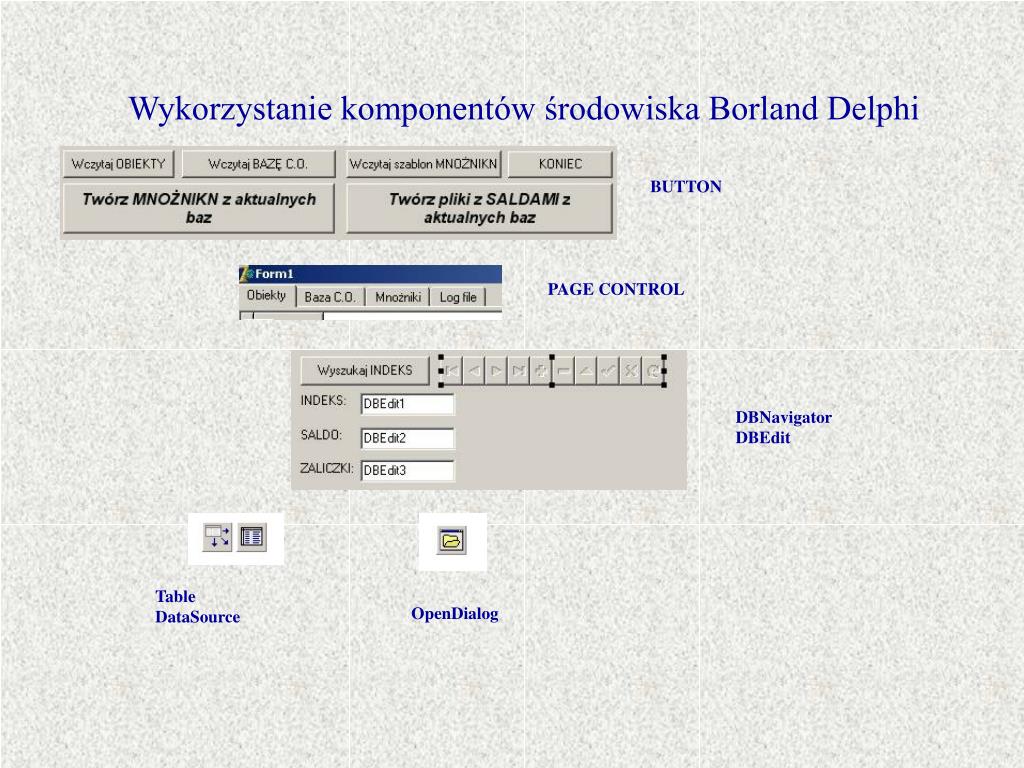Click the BUTTON caption text
Screen dimensions: 1024x768
686,187
